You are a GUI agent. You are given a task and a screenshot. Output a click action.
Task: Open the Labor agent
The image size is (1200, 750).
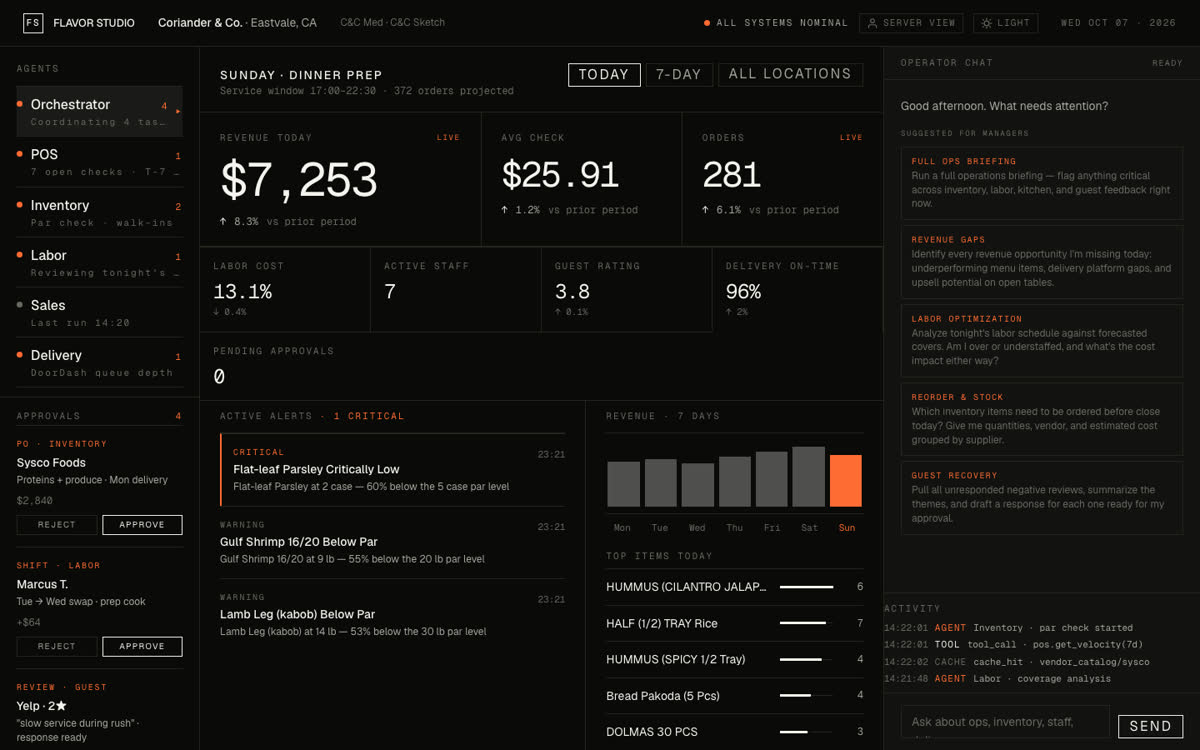tap(99, 262)
